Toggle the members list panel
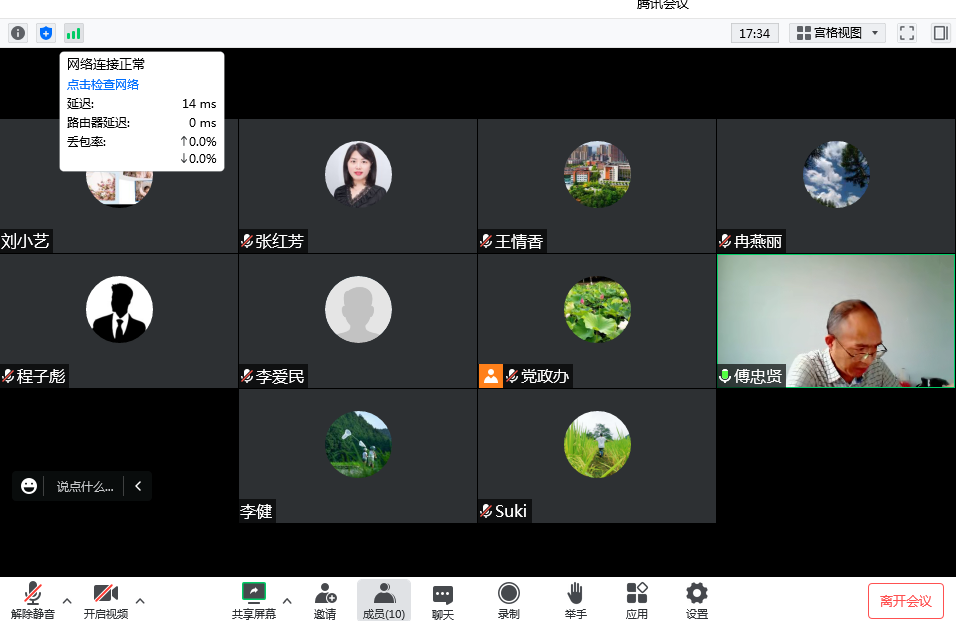Viewport: 956px width, 621px height. [x=383, y=600]
